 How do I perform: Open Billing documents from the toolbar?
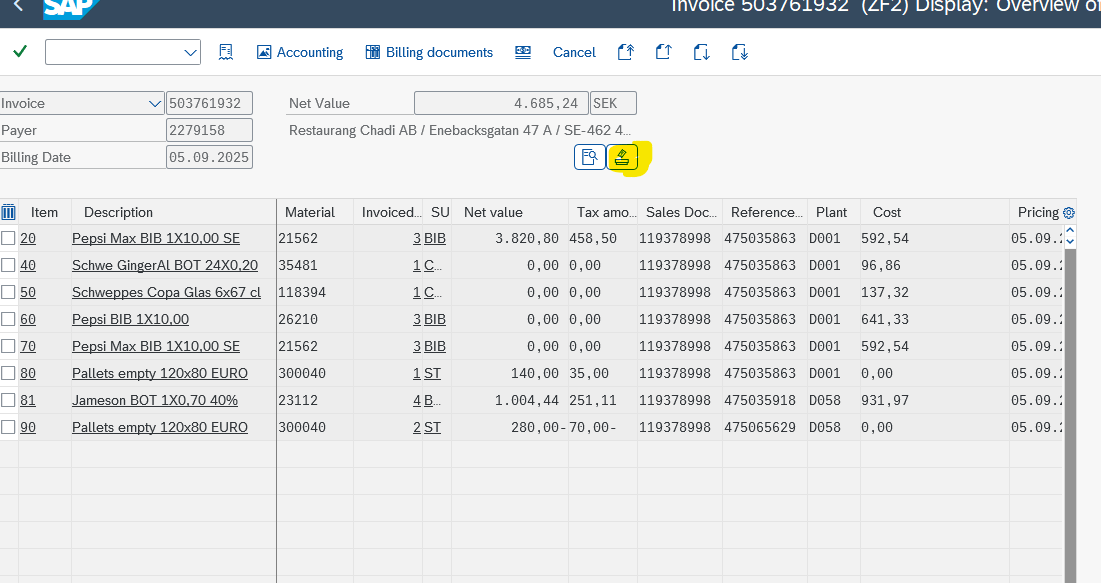pyautogui.click(x=429, y=52)
